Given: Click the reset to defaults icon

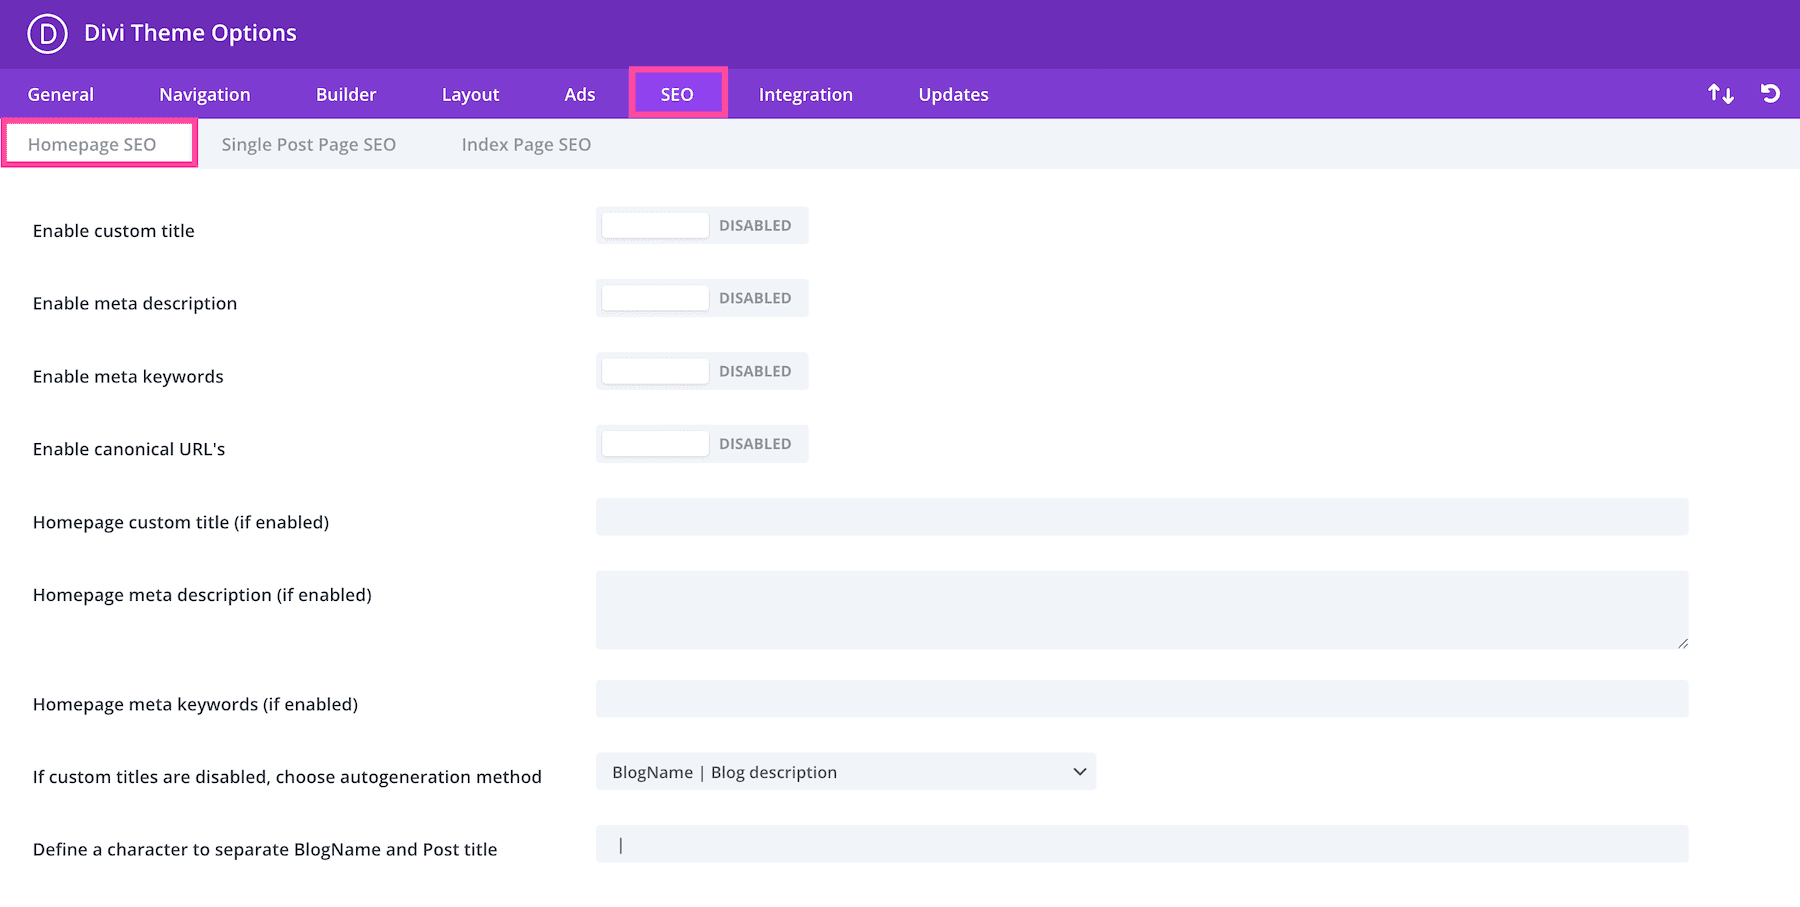Looking at the screenshot, I should click(x=1770, y=94).
